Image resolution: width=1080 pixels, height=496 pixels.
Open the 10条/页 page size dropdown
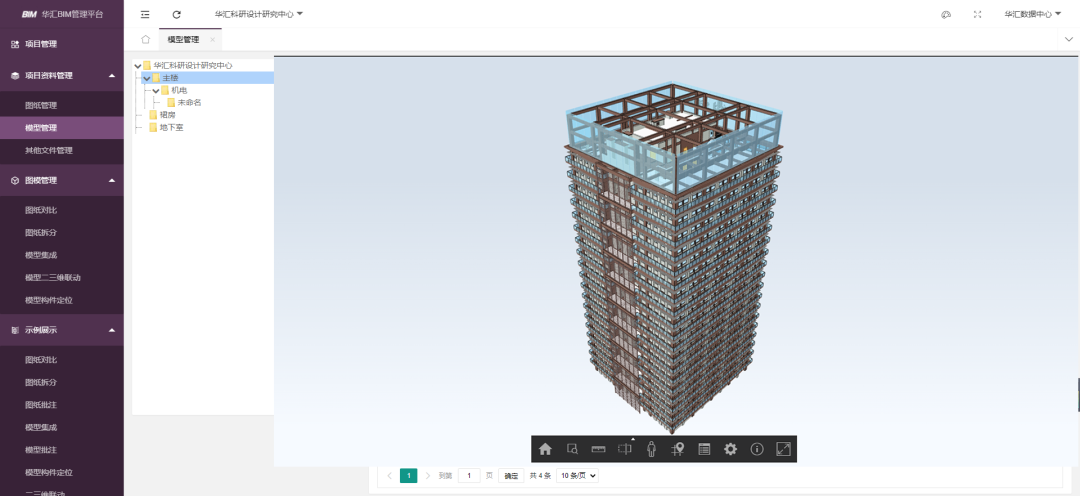(x=577, y=476)
